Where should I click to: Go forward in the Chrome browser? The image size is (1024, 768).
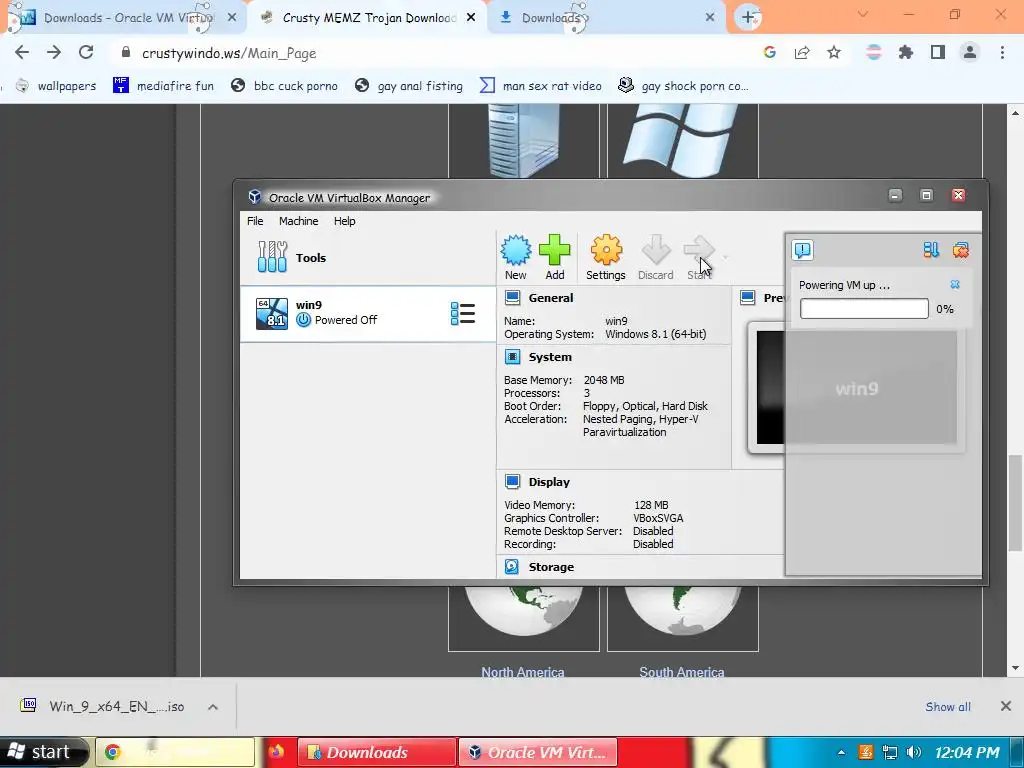point(54,52)
